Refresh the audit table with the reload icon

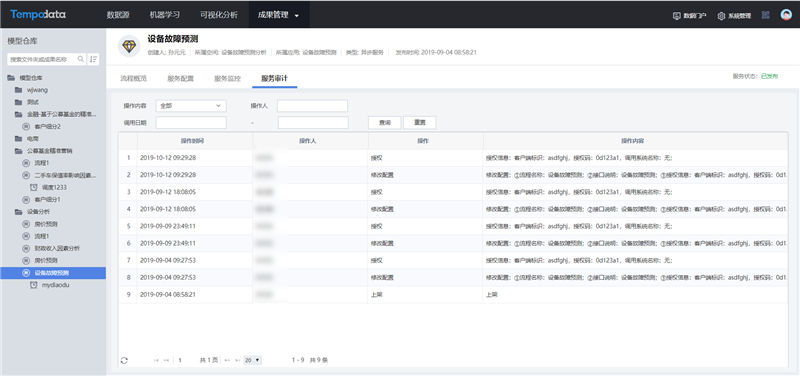click(124, 360)
